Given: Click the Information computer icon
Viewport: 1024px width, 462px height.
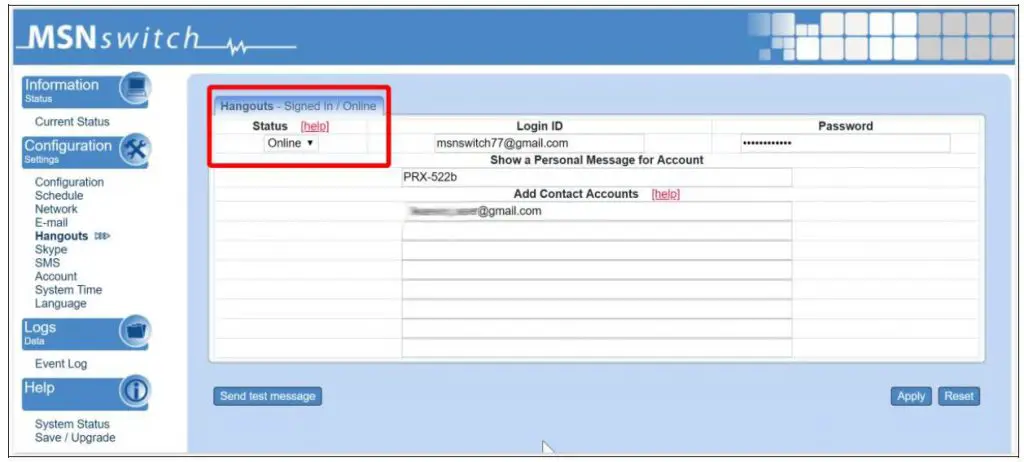Looking at the screenshot, I should (135, 88).
